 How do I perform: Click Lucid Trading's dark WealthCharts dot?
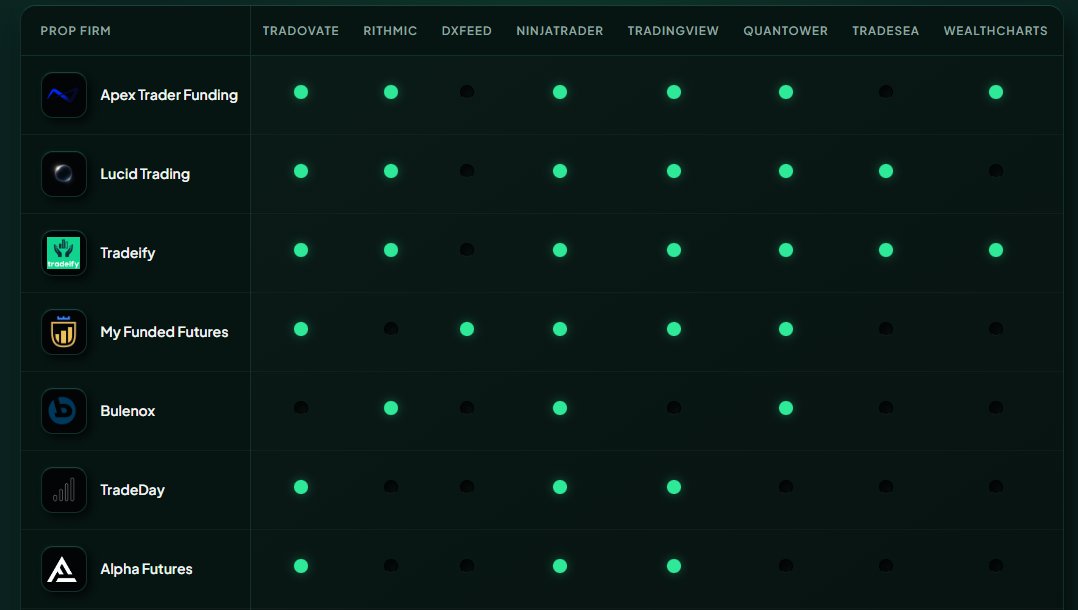pyautogui.click(x=996, y=171)
